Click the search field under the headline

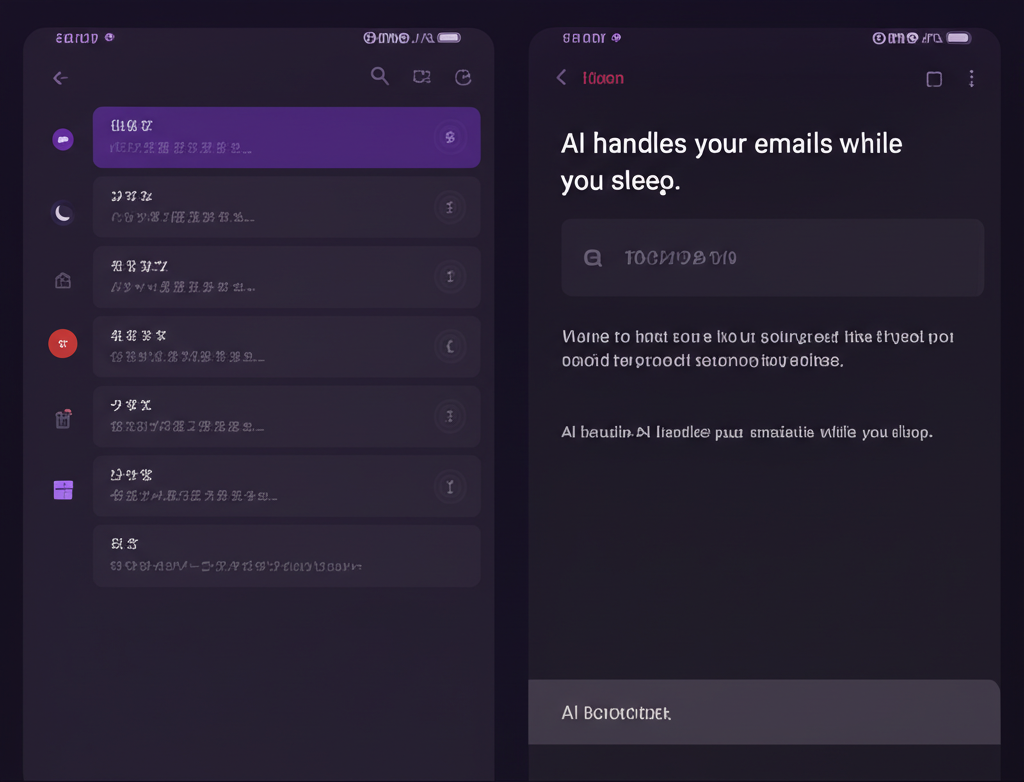click(x=772, y=258)
